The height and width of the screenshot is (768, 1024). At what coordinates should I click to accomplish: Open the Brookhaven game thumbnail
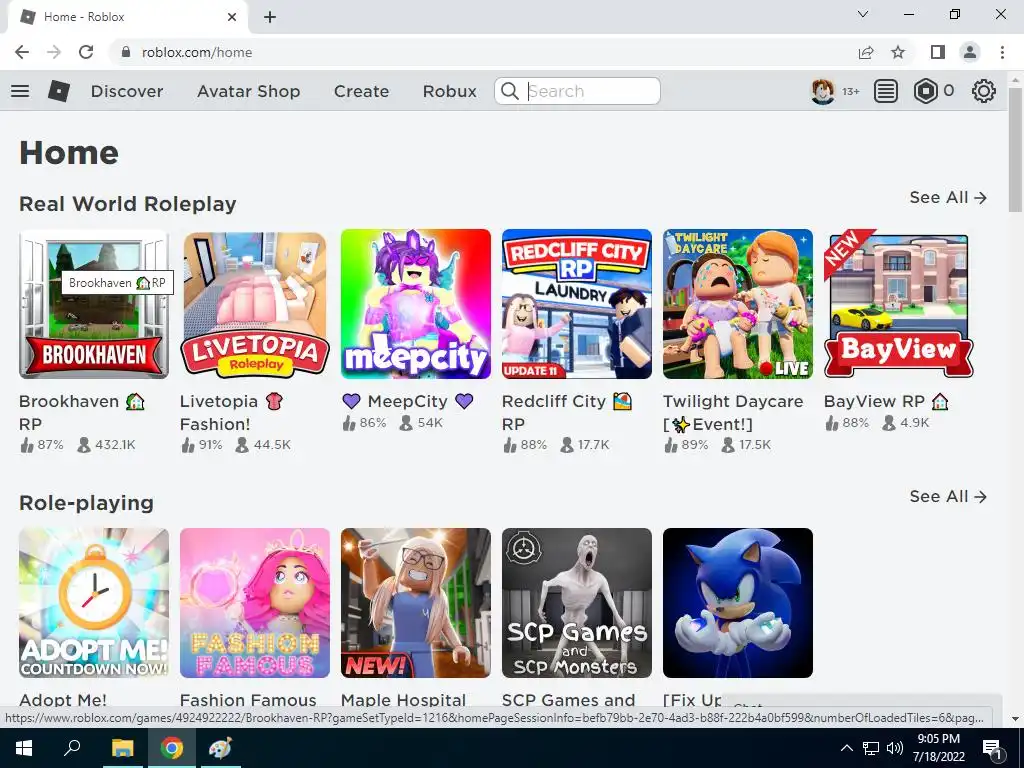tap(94, 304)
